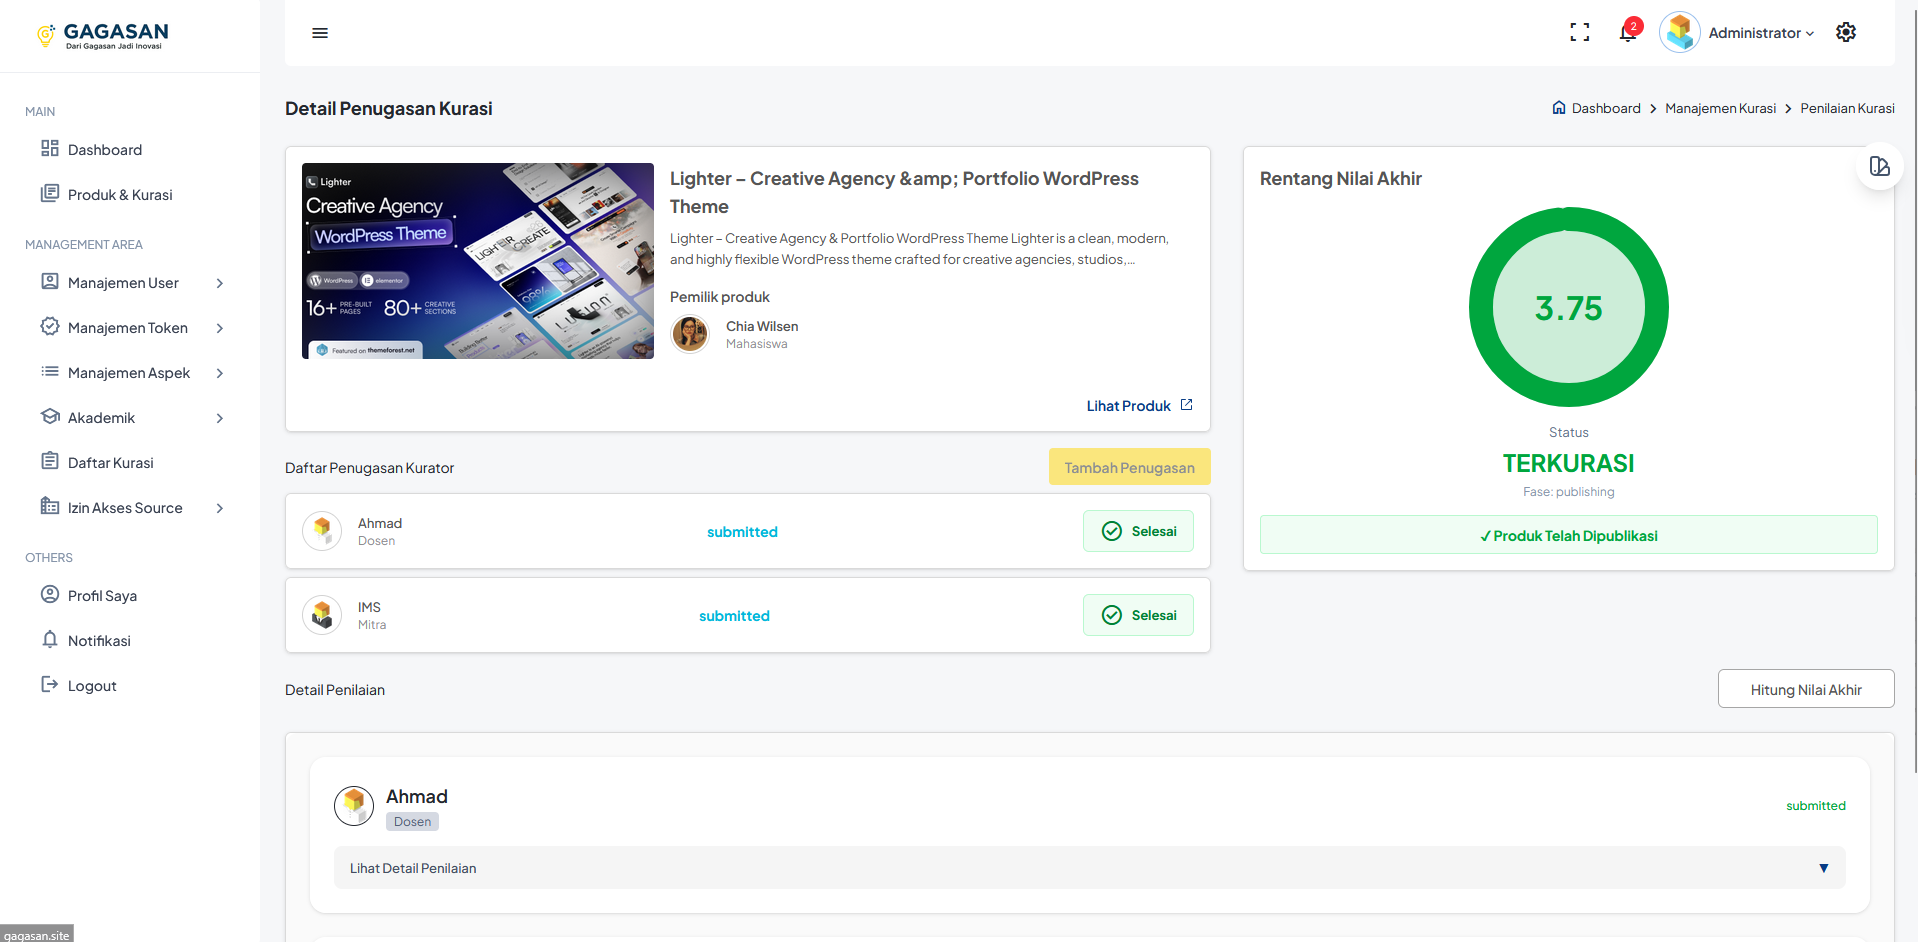Image resolution: width=1918 pixels, height=942 pixels.
Task: Click Ahmad's avatar in Detail Penilaian
Action: [x=354, y=806]
